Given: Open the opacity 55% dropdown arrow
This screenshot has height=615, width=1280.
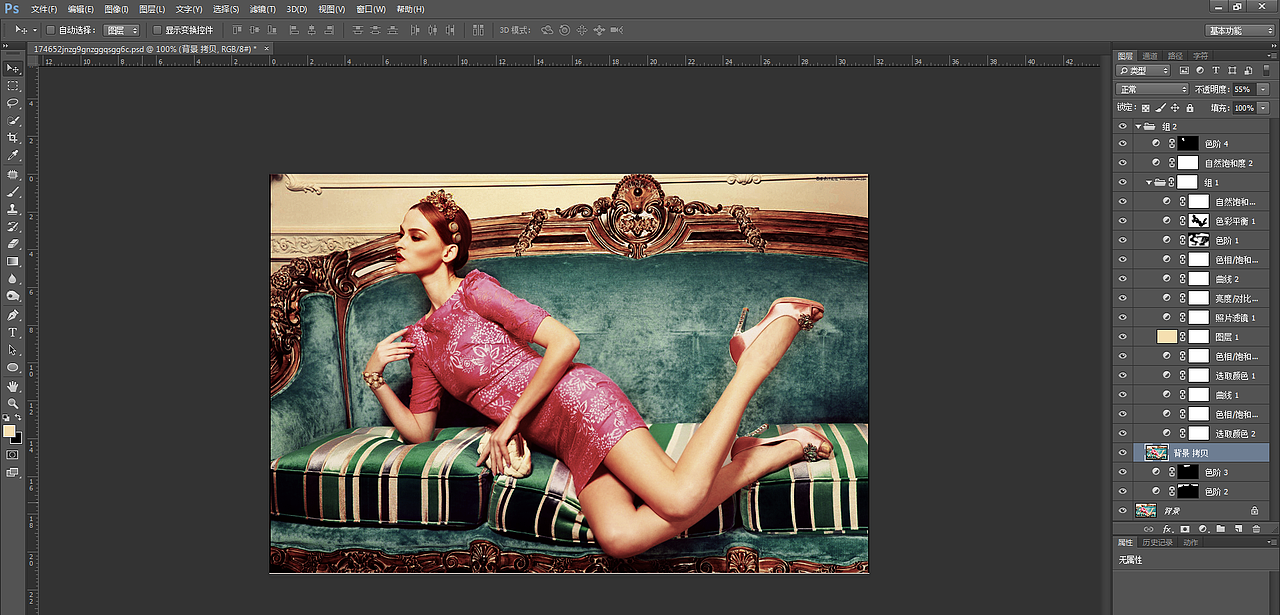Looking at the screenshot, I should point(1263,89).
